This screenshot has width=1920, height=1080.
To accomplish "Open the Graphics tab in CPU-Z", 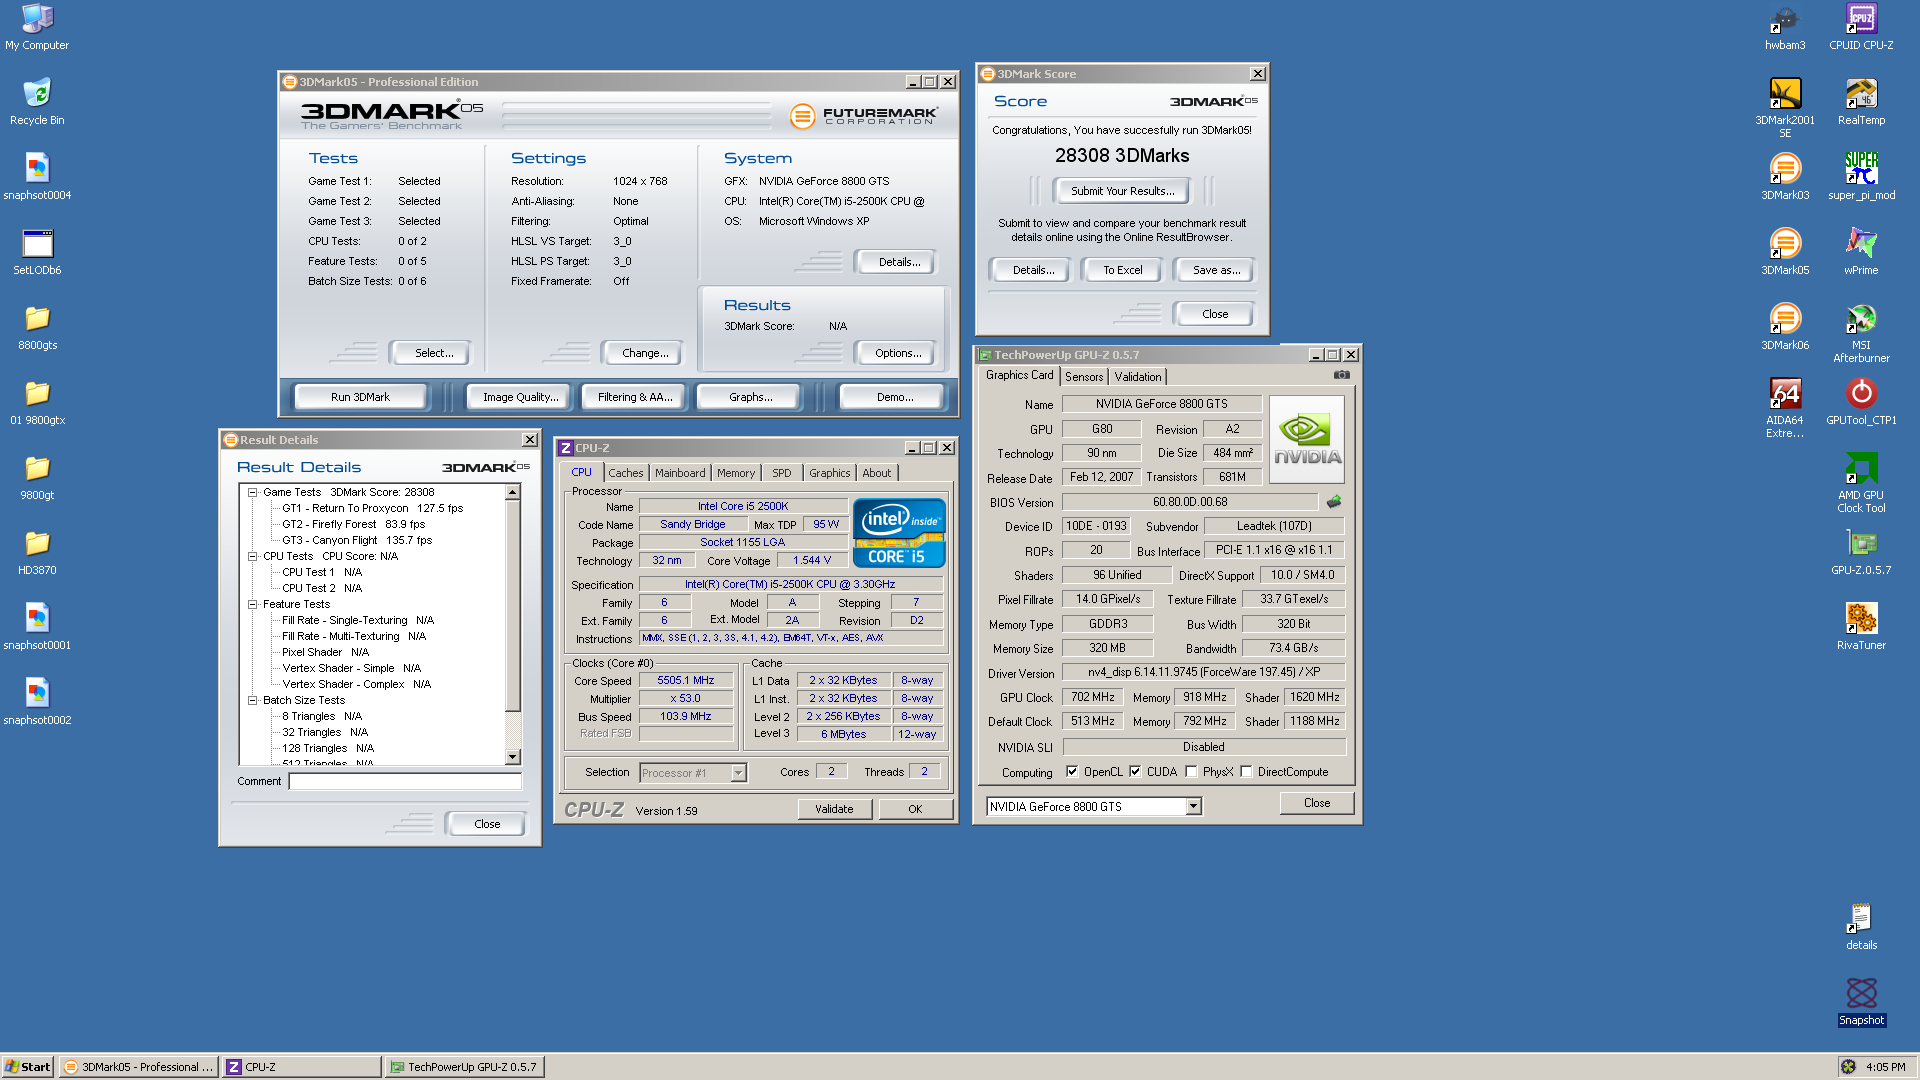I will [x=830, y=473].
